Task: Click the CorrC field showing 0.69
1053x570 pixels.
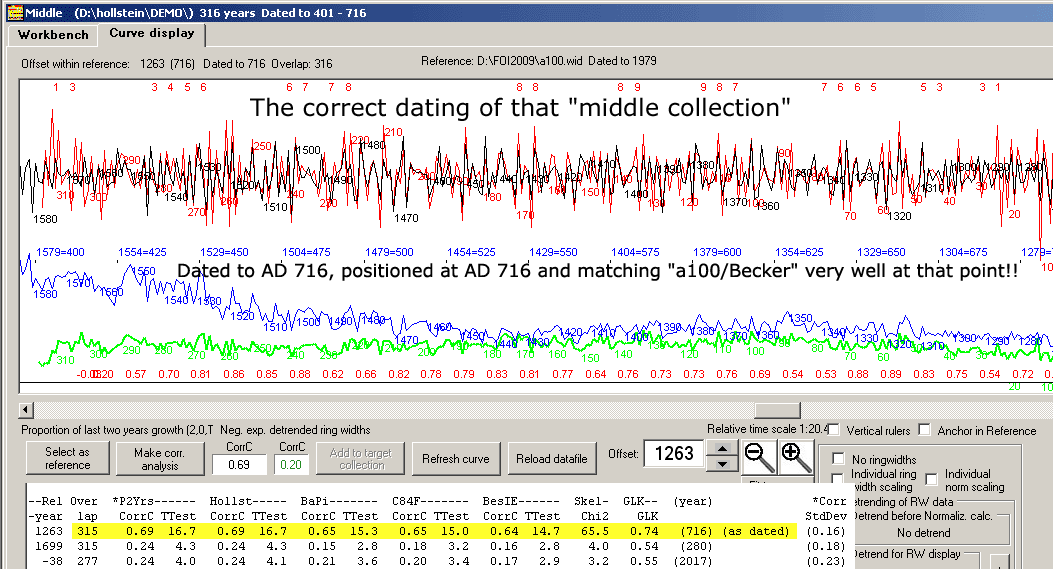Action: [239, 465]
